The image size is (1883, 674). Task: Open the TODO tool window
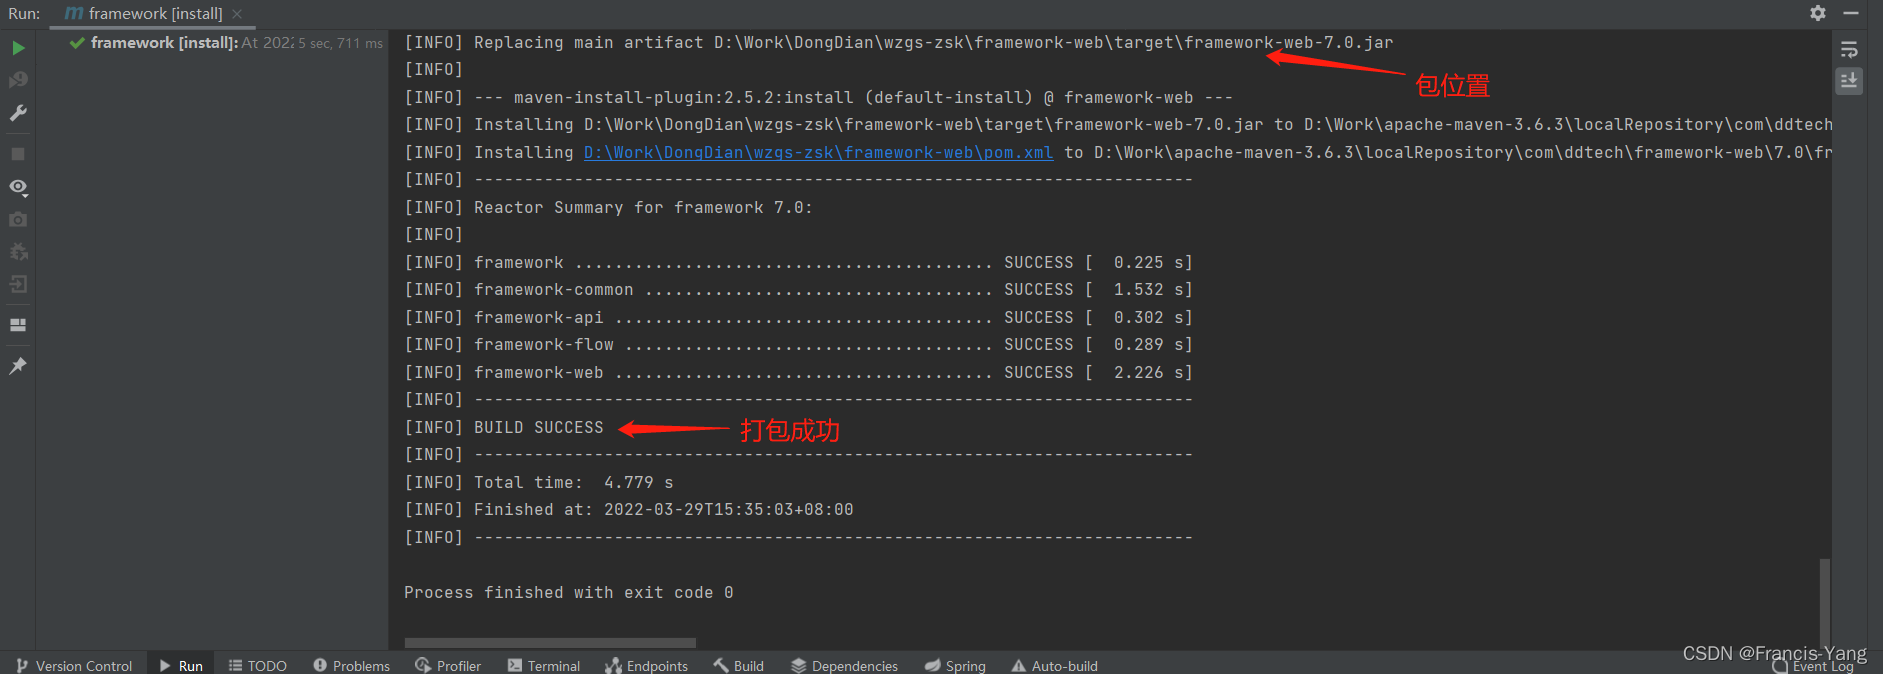click(x=258, y=665)
